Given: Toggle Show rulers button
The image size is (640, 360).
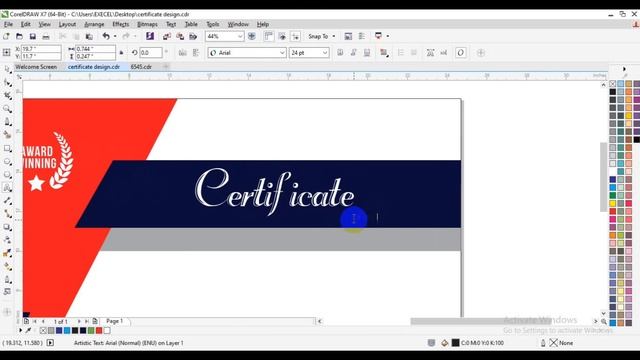Looking at the screenshot, I should pos(269,36).
